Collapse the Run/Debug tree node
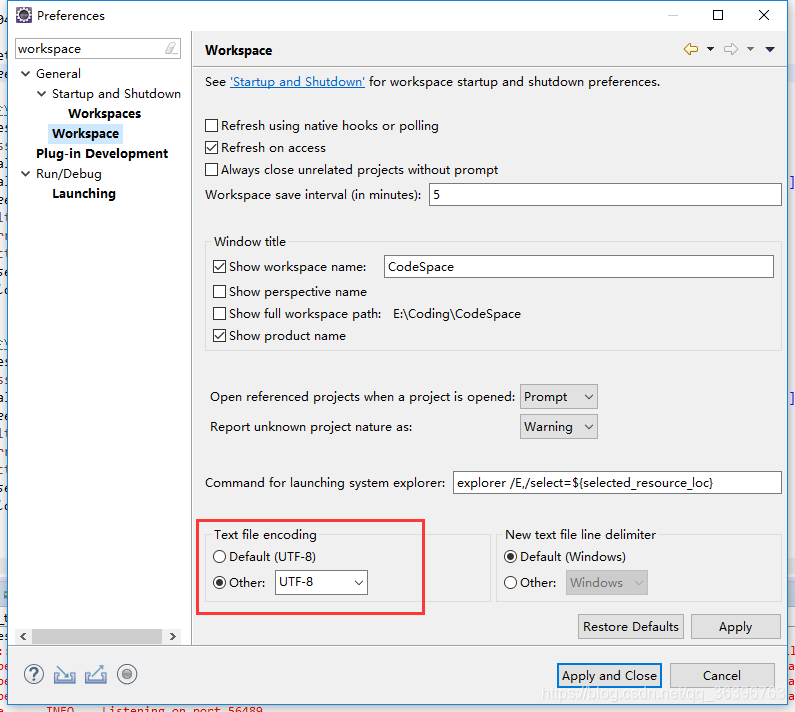 click(x=25, y=173)
